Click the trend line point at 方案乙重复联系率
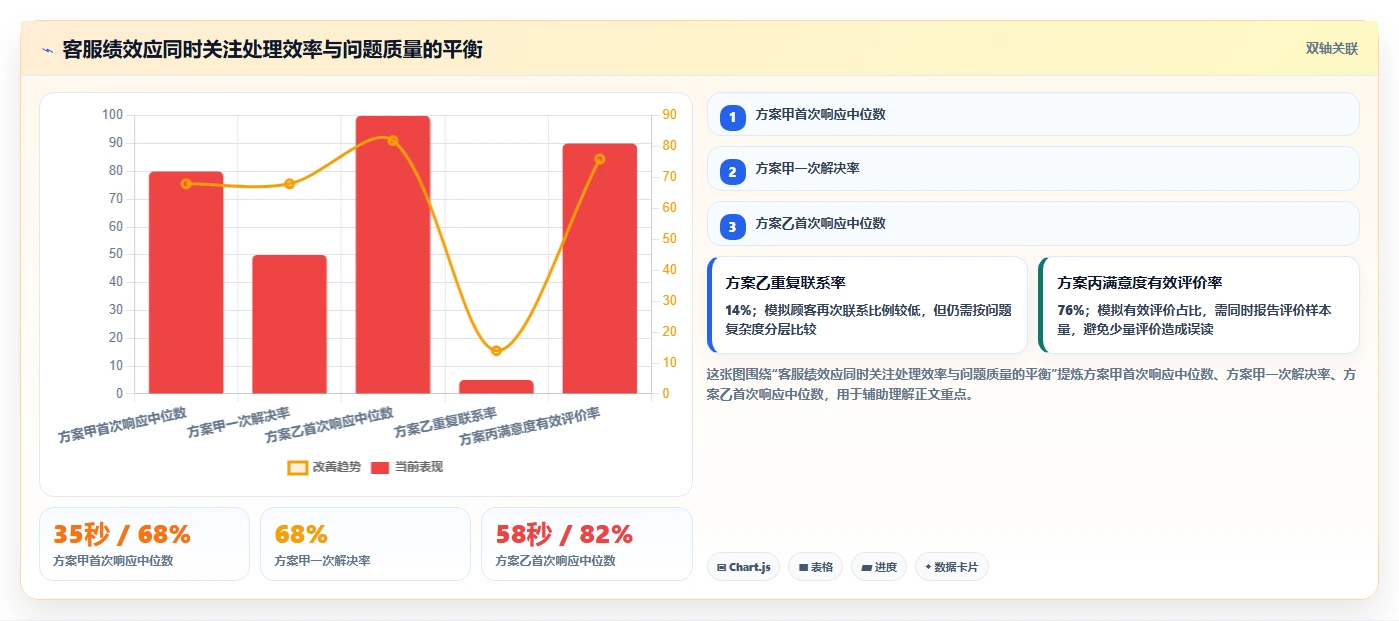1399x621 pixels. [496, 350]
